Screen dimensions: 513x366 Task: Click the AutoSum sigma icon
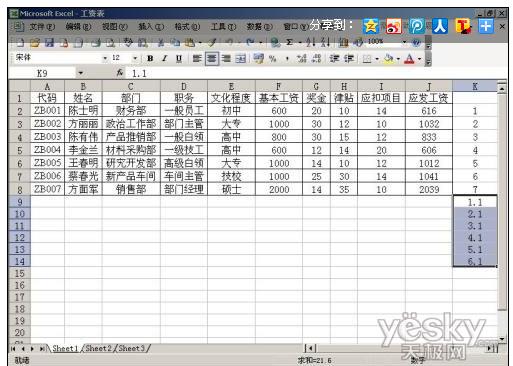289,42
